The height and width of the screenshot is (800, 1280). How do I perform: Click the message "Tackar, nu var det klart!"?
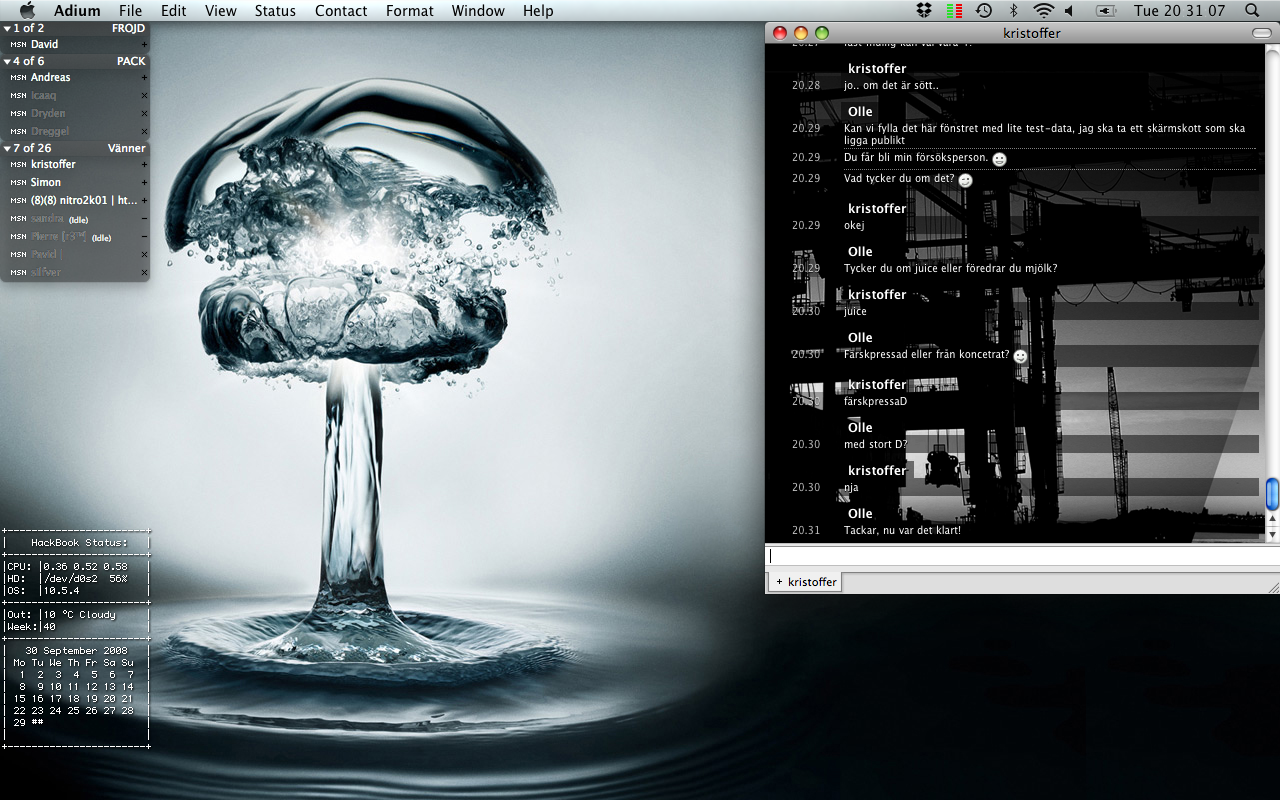coord(902,531)
